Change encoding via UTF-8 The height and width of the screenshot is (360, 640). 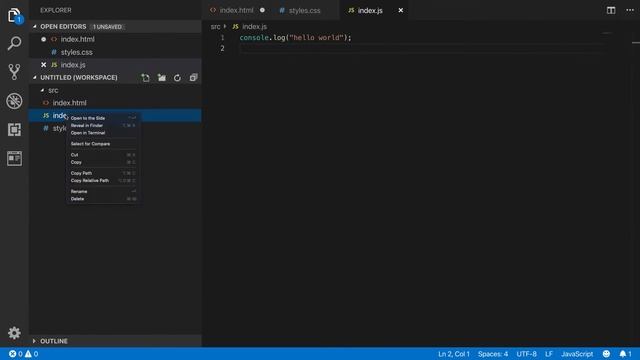pos(526,354)
